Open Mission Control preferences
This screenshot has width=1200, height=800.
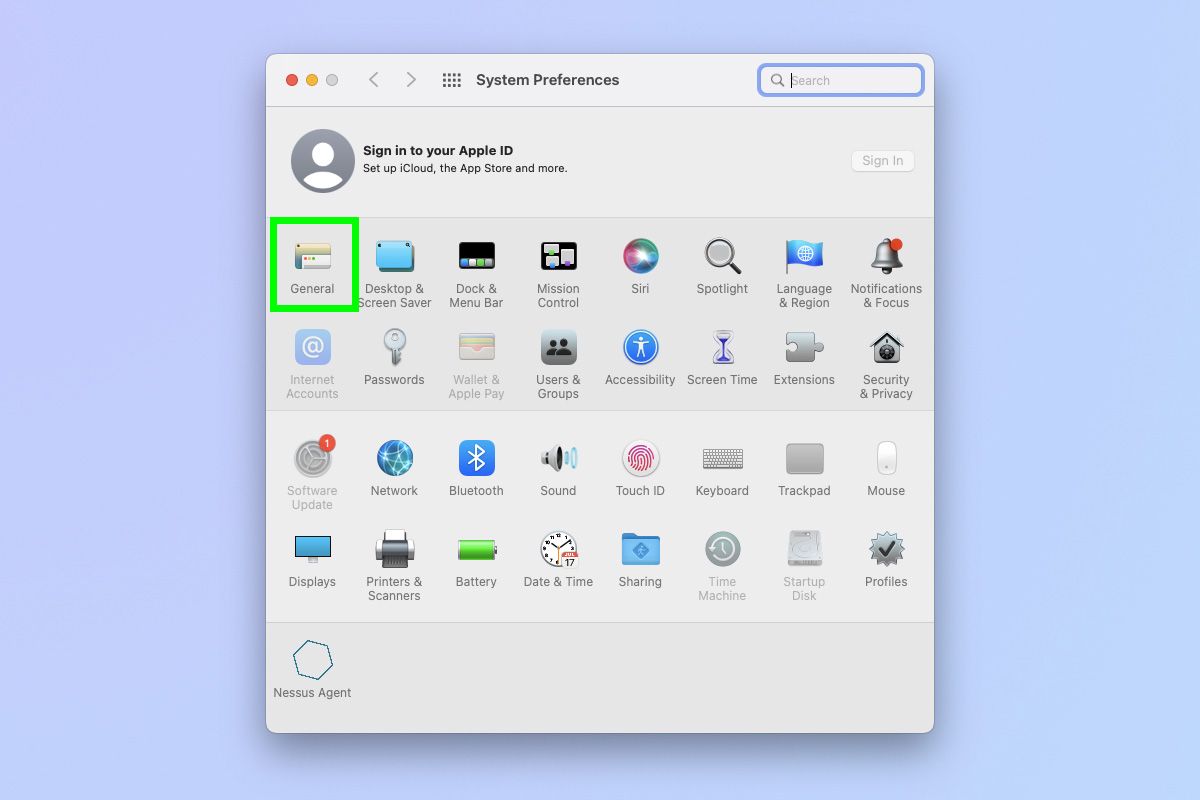[558, 258]
